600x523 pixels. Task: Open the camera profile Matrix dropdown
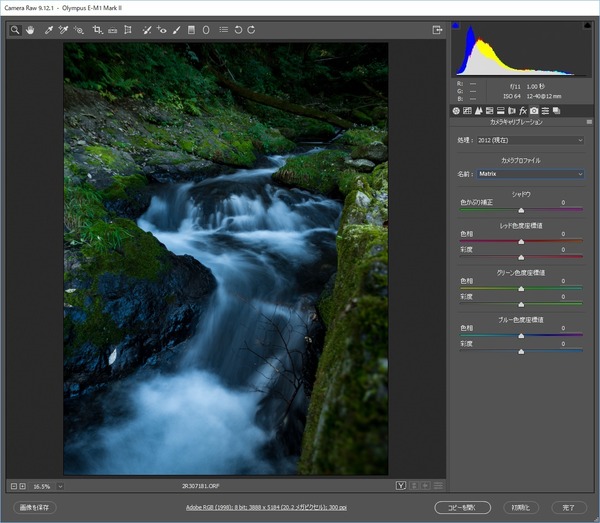pos(530,174)
